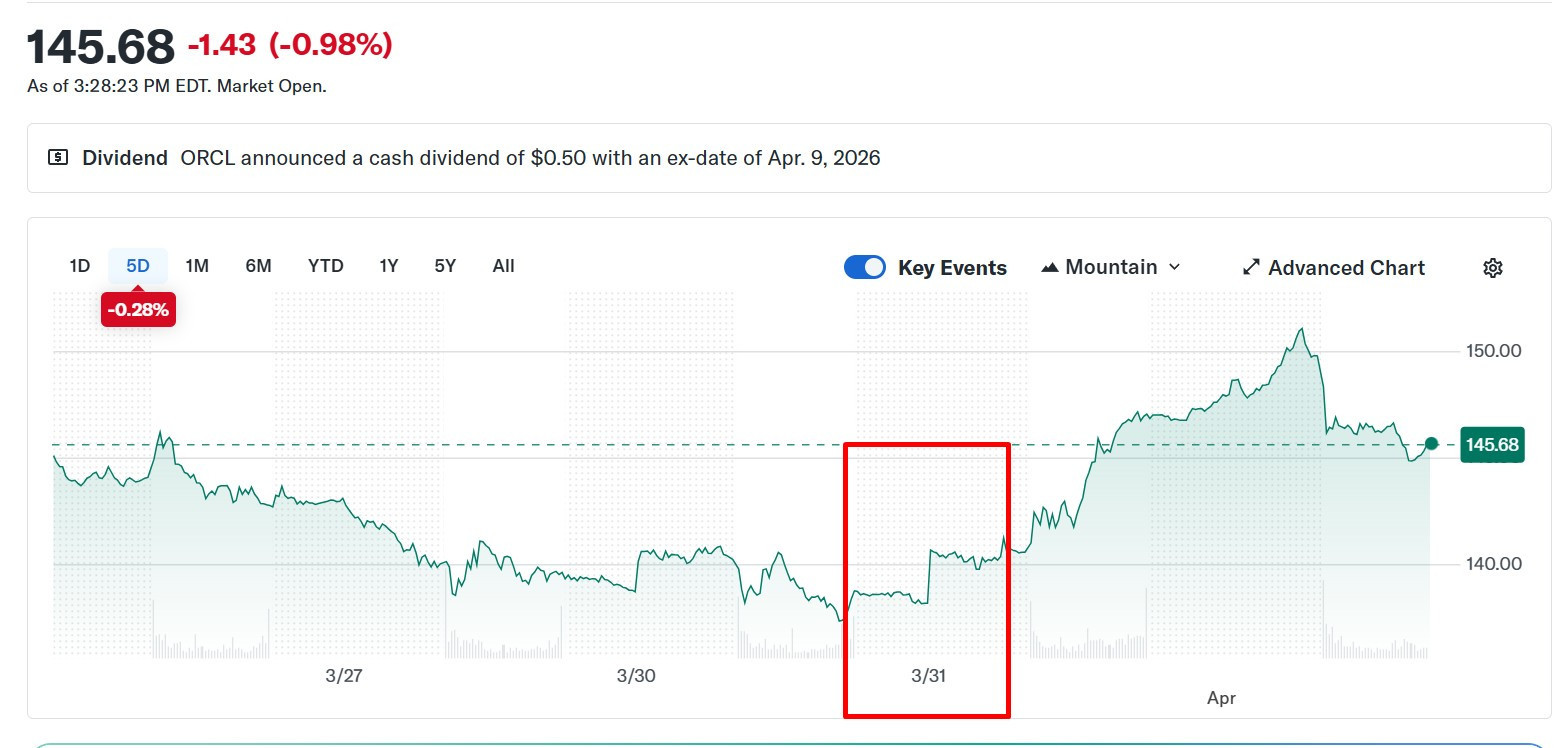Choose the 5Y time range

[x=445, y=266]
